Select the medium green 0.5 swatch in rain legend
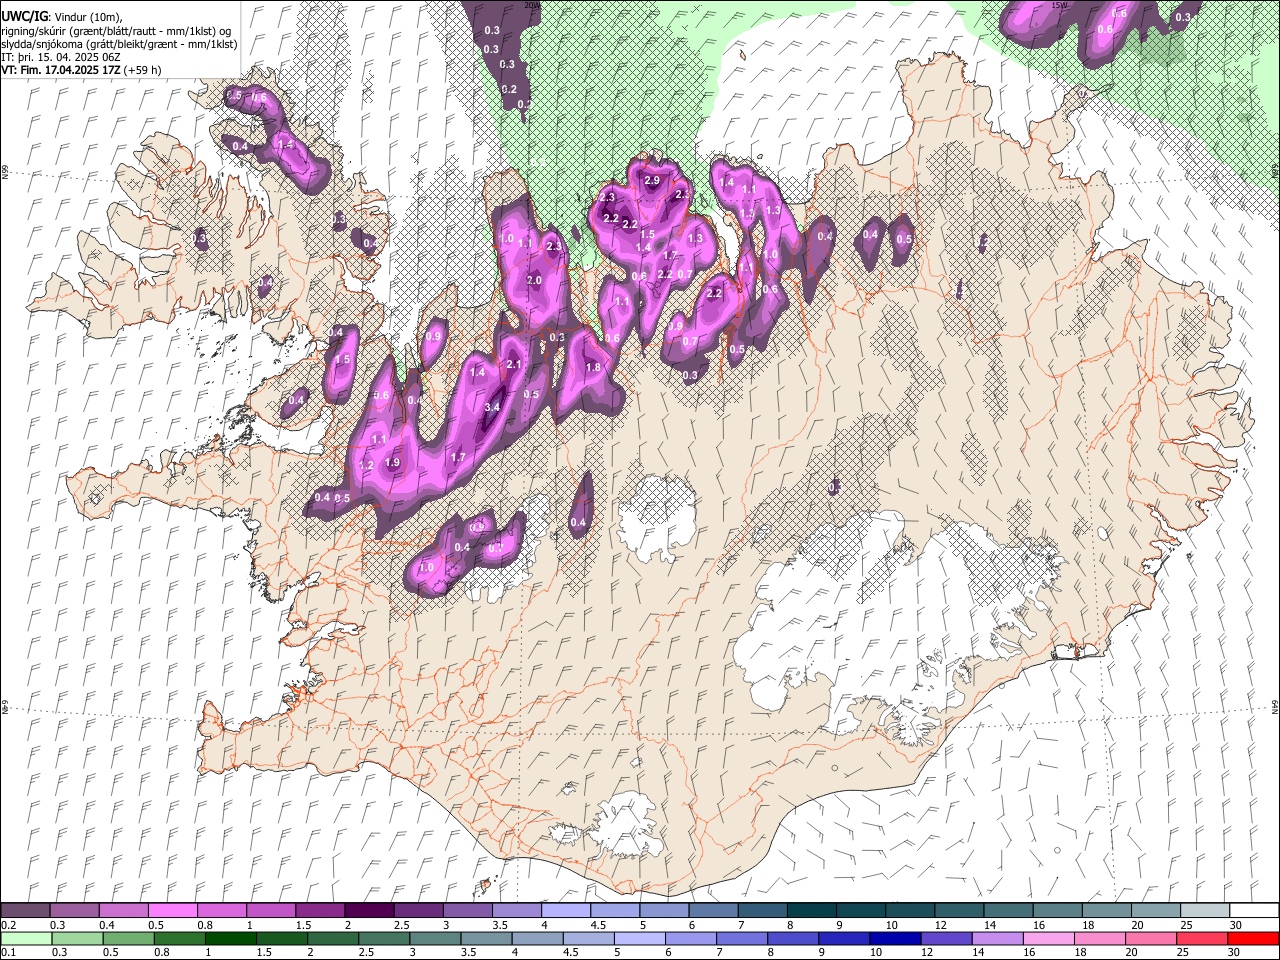 (x=127, y=938)
